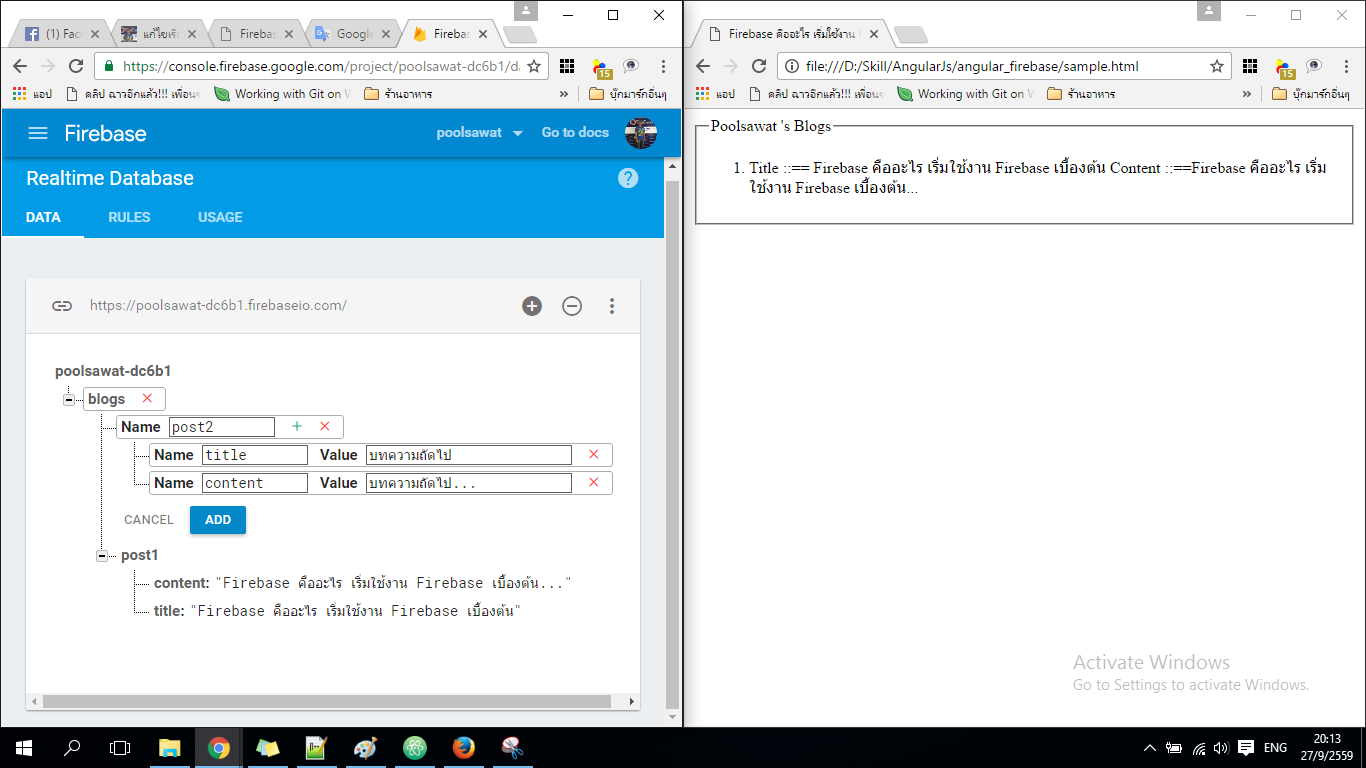Delete the title field row
This screenshot has width=1366, height=768.
click(593, 454)
